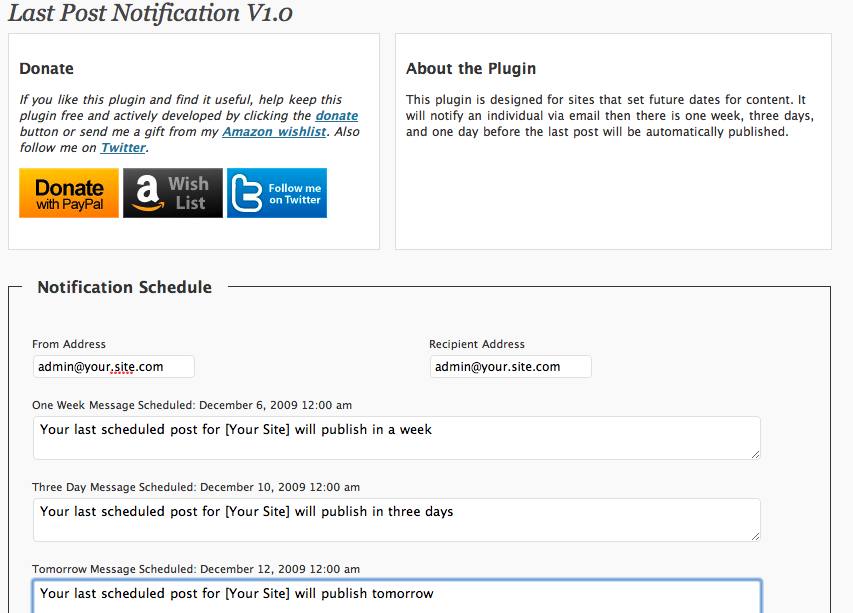
Task: Click the Donate section heading
Action: point(46,69)
